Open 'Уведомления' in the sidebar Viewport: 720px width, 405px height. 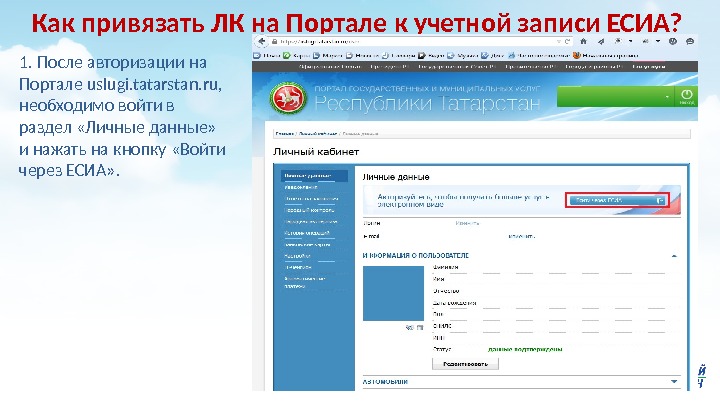301,187
